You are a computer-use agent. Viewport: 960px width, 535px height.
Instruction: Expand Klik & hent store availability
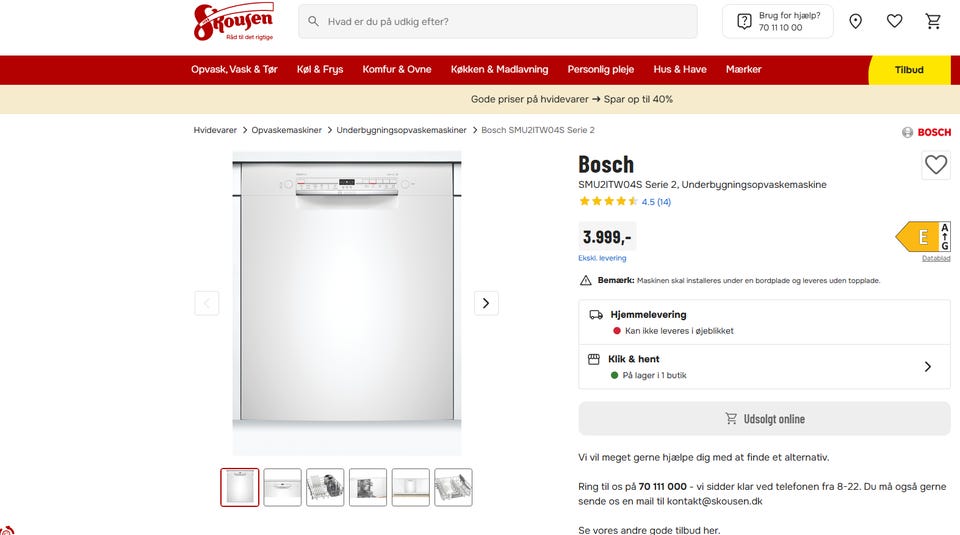764,367
